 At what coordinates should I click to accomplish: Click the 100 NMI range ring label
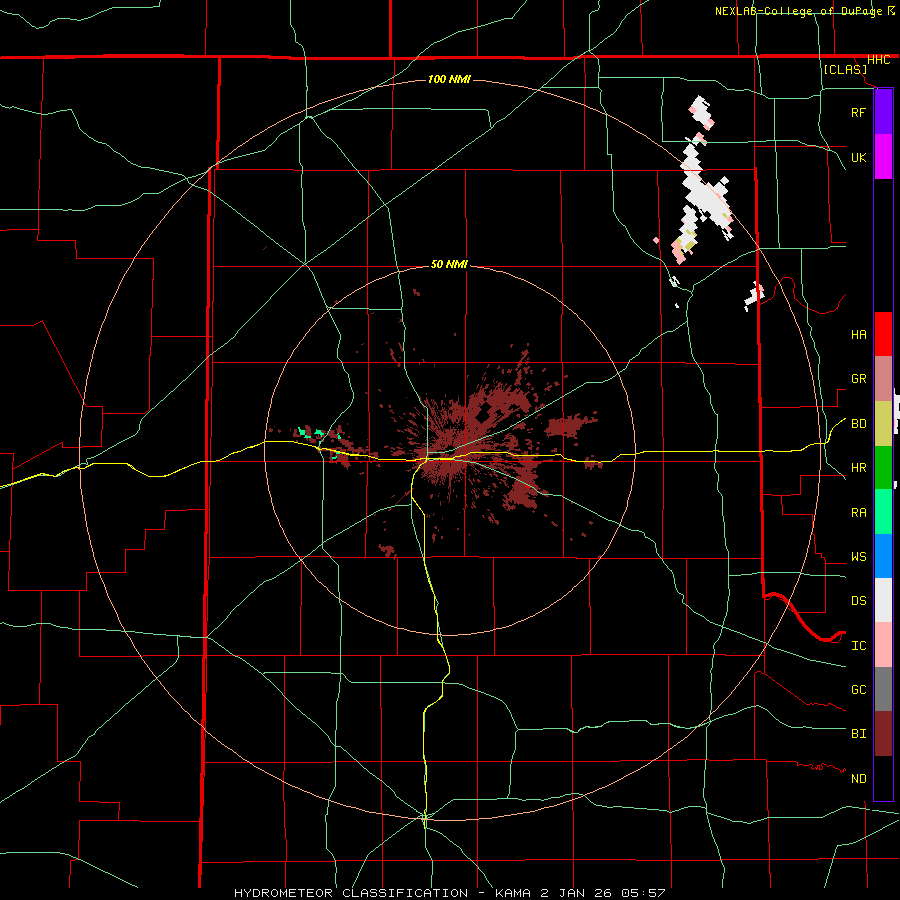pyautogui.click(x=449, y=79)
